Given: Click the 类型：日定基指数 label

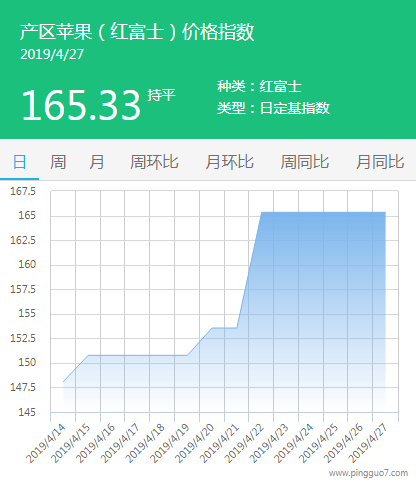Looking at the screenshot, I should [273, 108].
